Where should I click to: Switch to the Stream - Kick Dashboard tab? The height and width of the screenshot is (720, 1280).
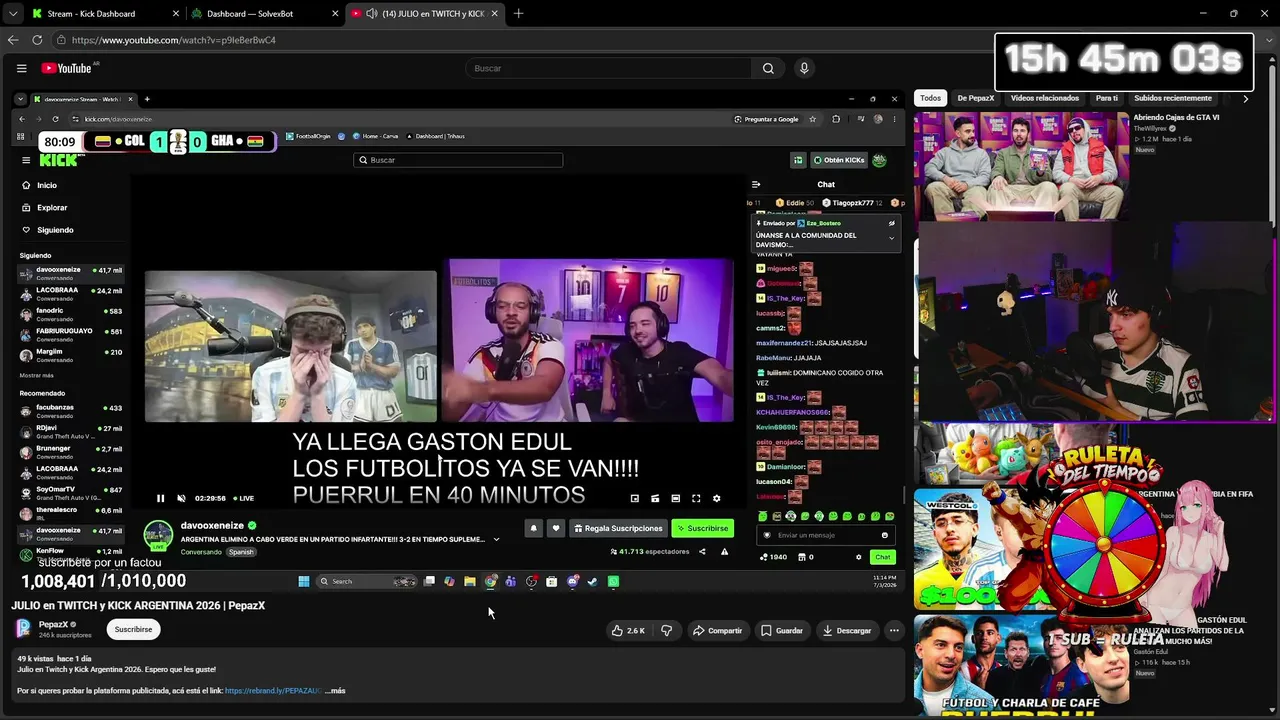pyautogui.click(x=92, y=14)
